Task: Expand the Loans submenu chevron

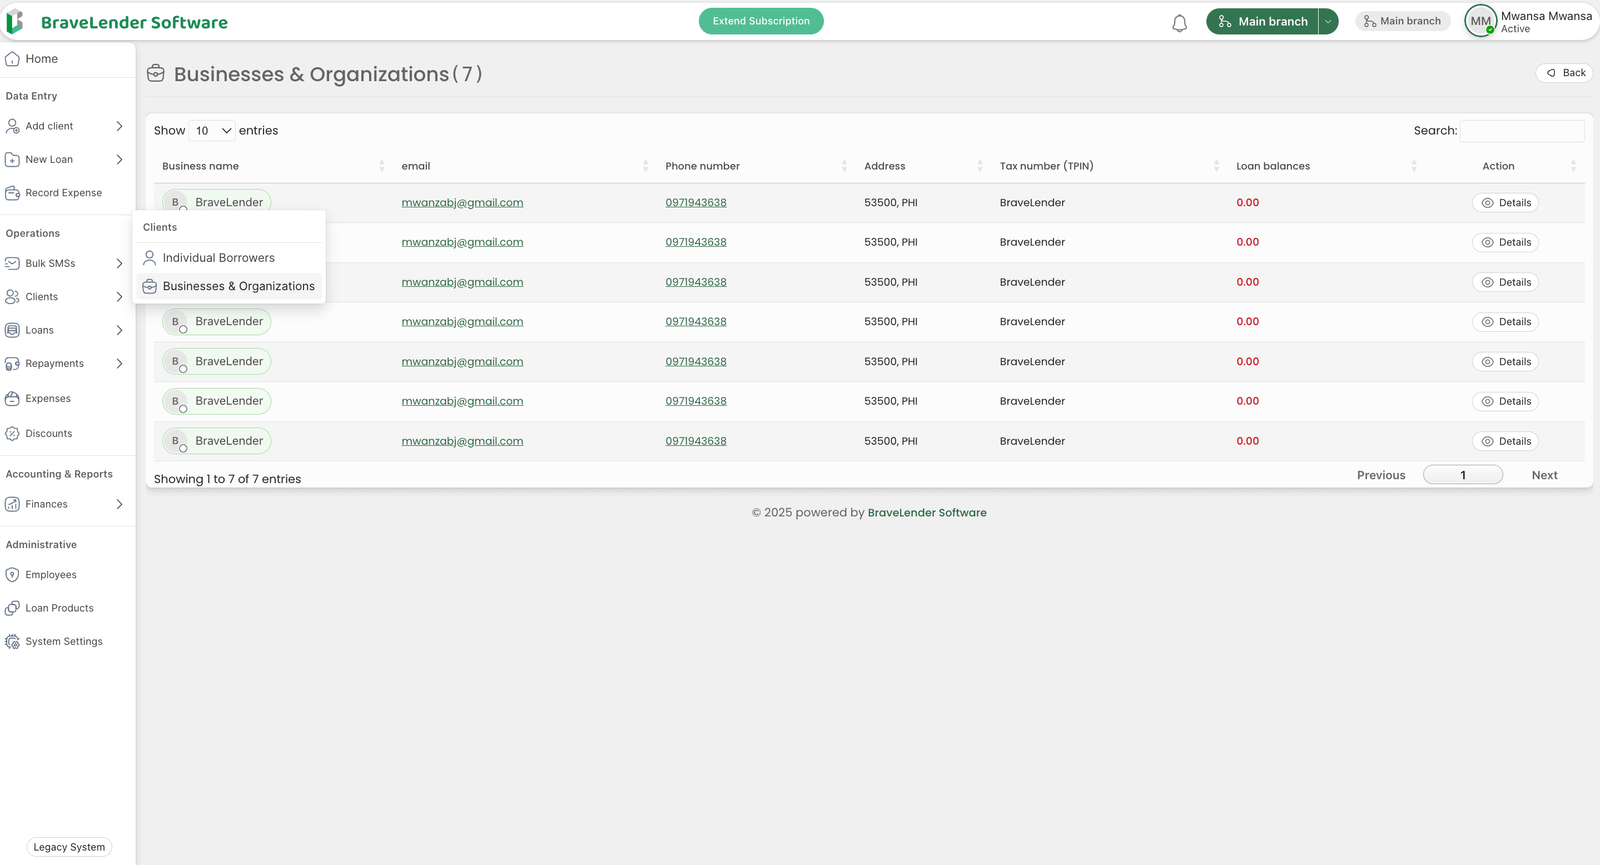Action: coord(119,330)
